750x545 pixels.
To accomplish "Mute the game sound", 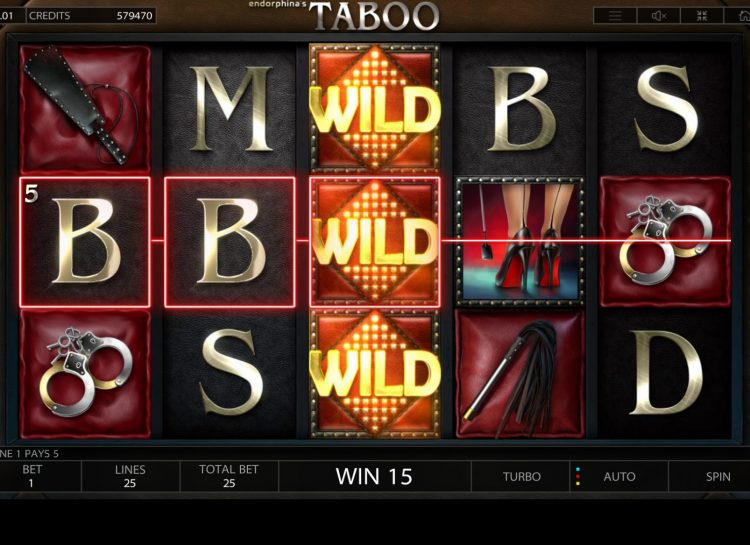I will pos(659,16).
